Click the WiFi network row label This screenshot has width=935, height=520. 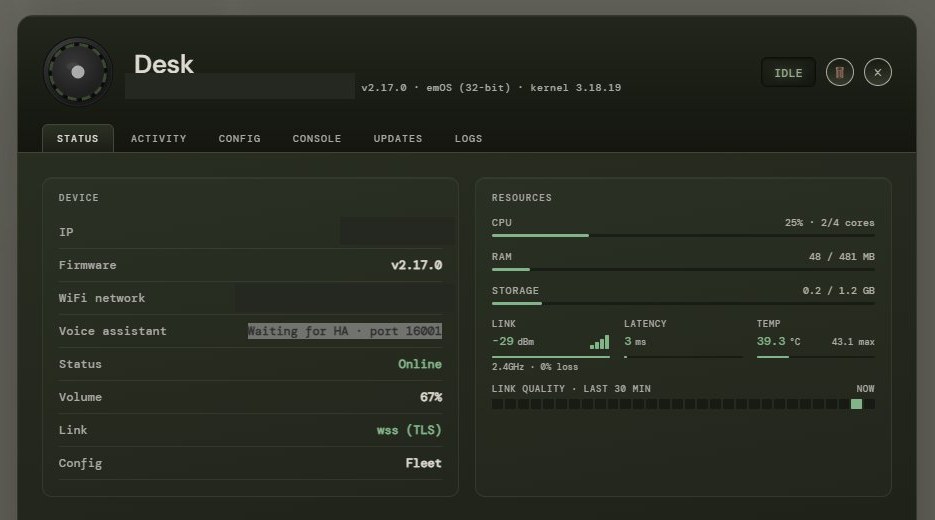point(102,298)
